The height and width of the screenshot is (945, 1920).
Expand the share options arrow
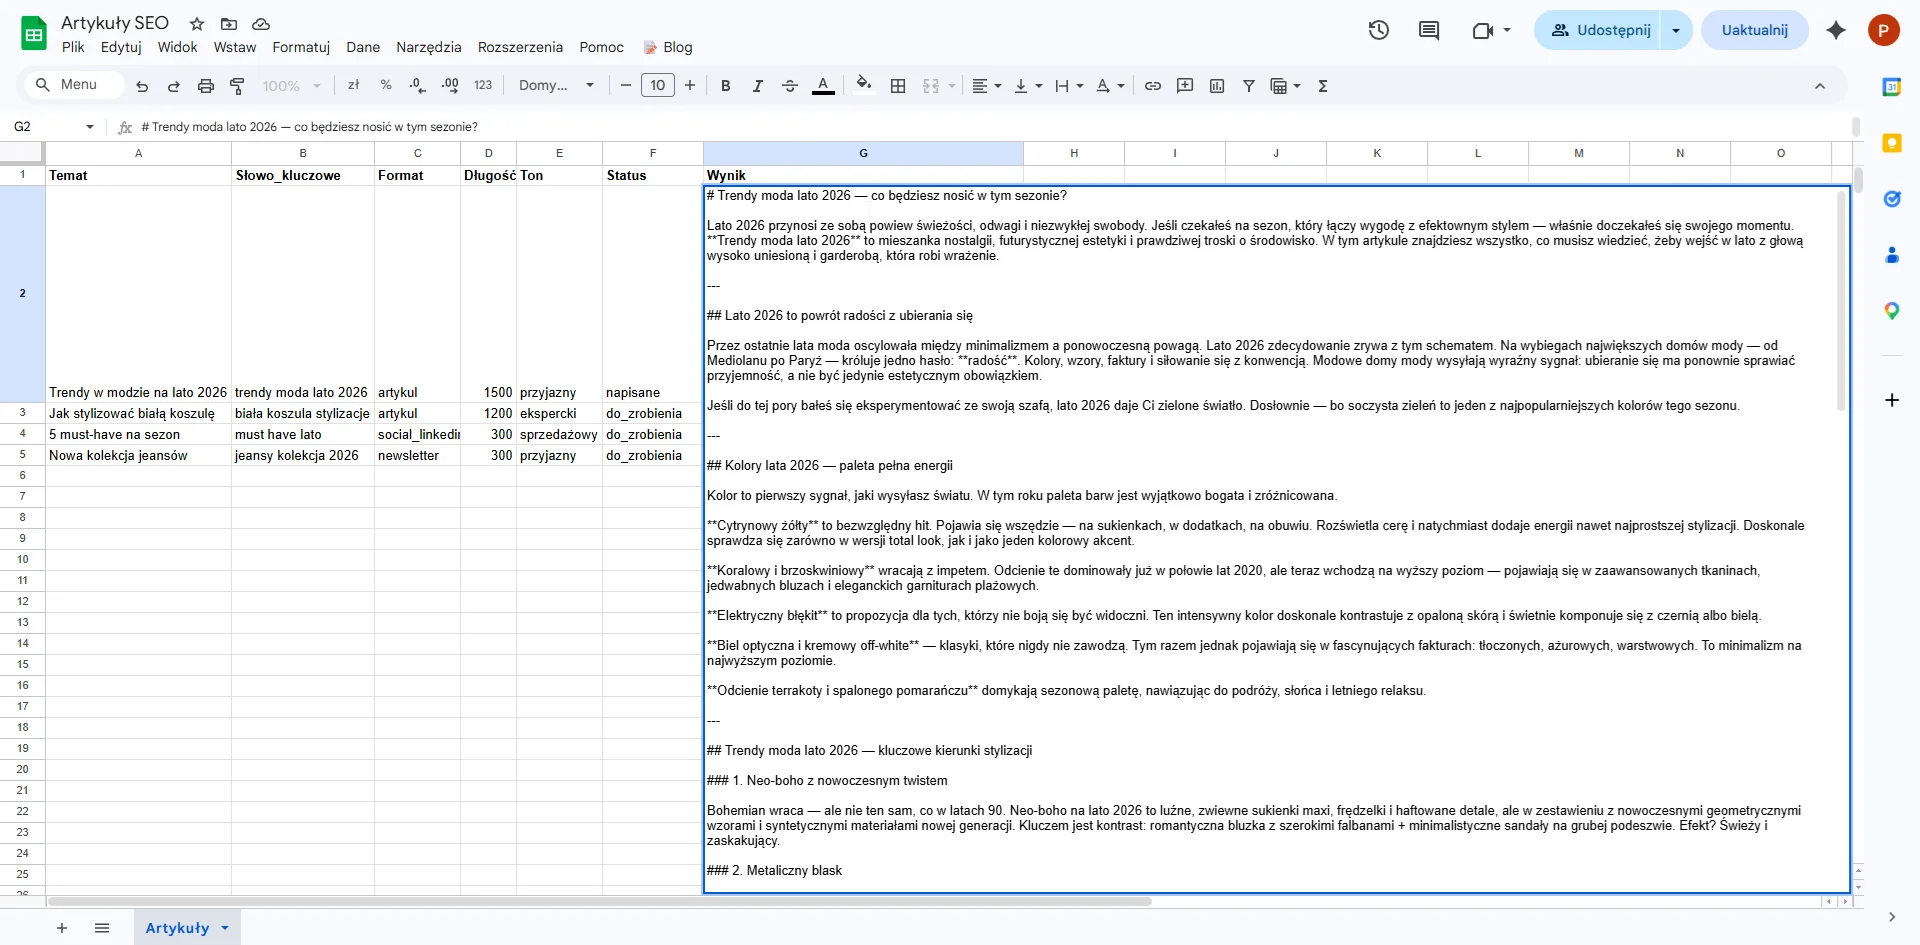[1676, 30]
